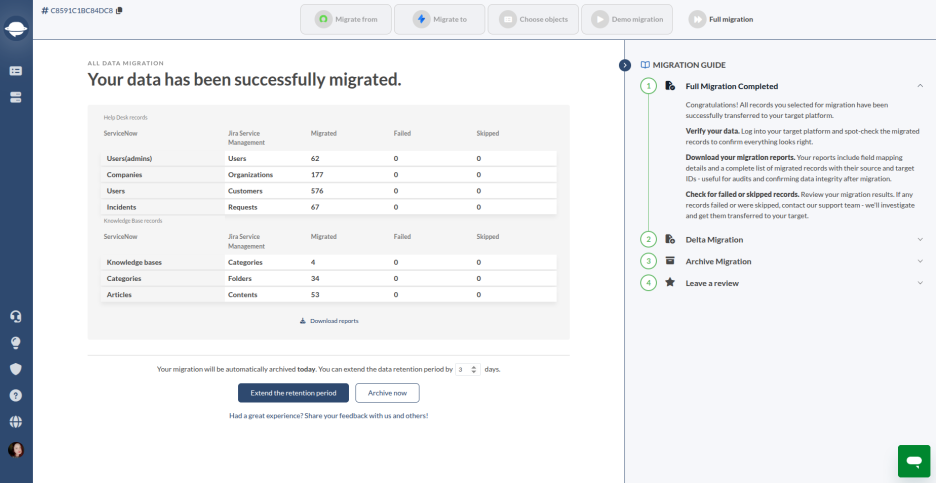Image resolution: width=936 pixels, height=483 pixels.
Task: Go to the Migrate to step
Action: point(439,19)
